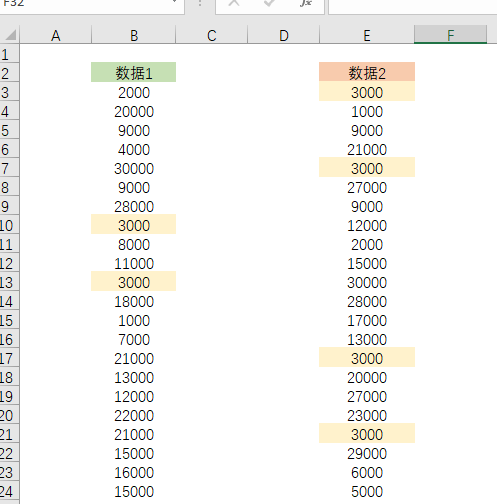Select highlighted cell E7 containing 3000
This screenshot has width=497, height=504.
[x=367, y=168]
